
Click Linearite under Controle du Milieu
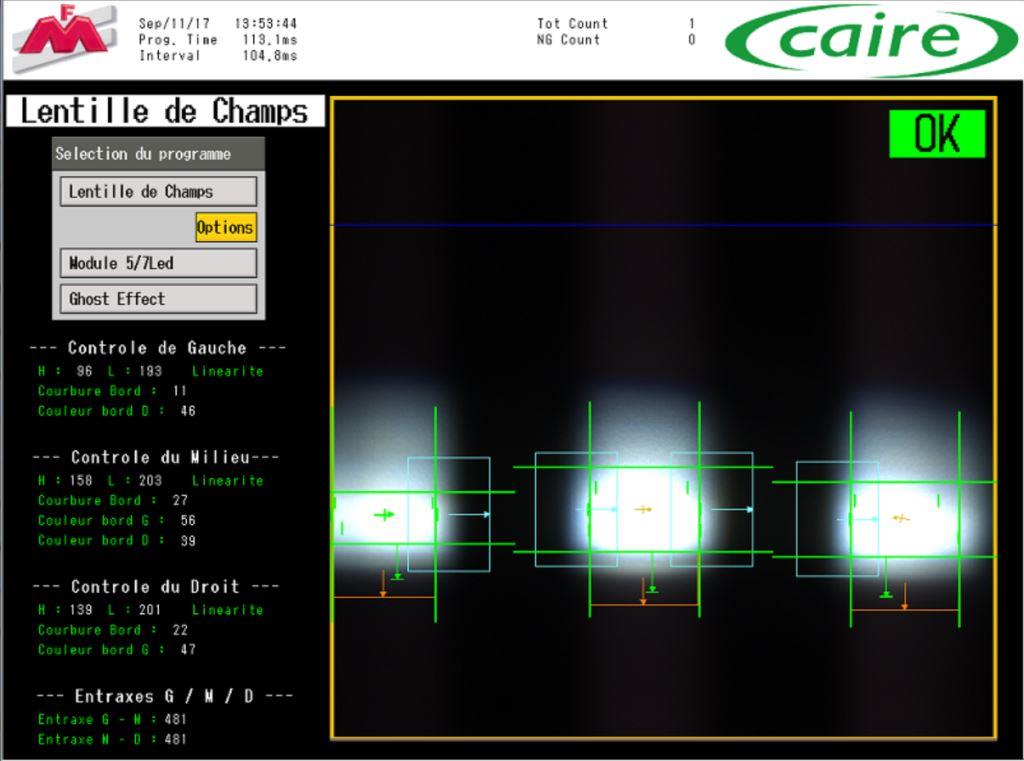(228, 481)
